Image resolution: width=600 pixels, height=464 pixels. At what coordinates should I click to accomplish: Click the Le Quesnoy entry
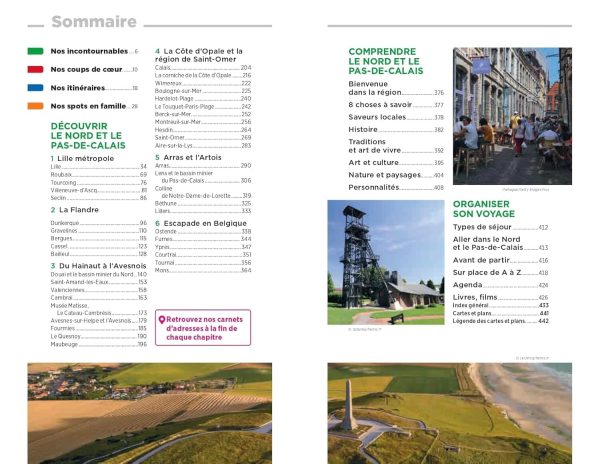coord(99,336)
